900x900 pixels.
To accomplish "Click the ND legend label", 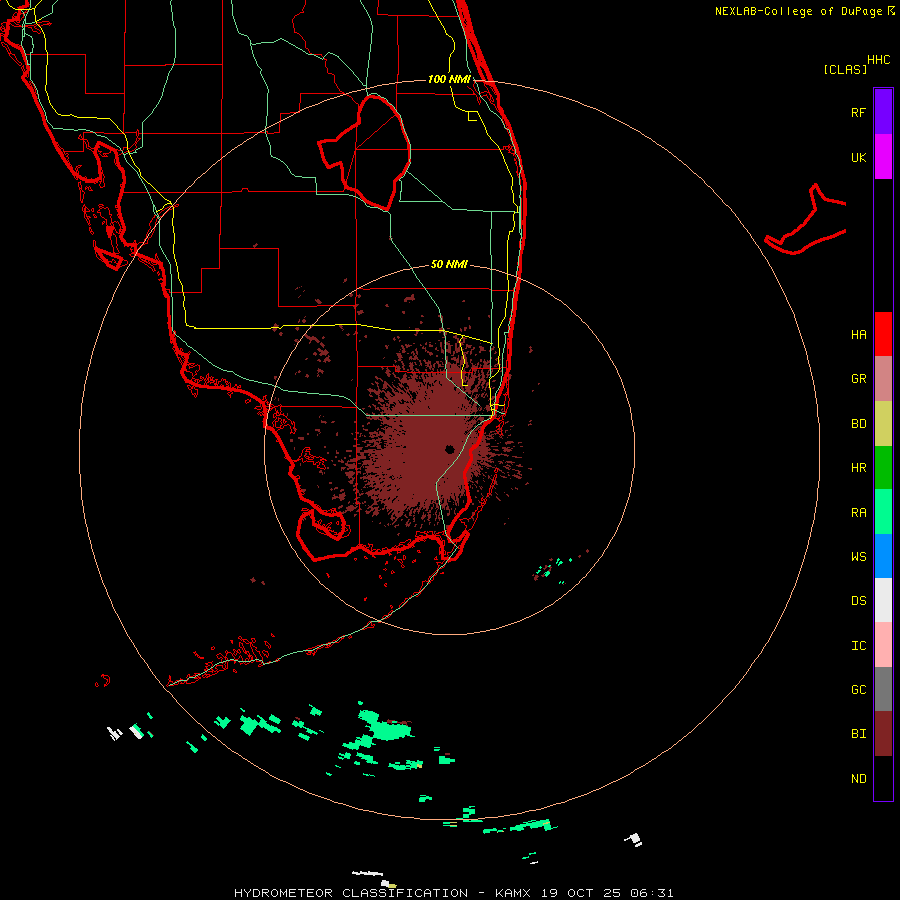I will 858,778.
